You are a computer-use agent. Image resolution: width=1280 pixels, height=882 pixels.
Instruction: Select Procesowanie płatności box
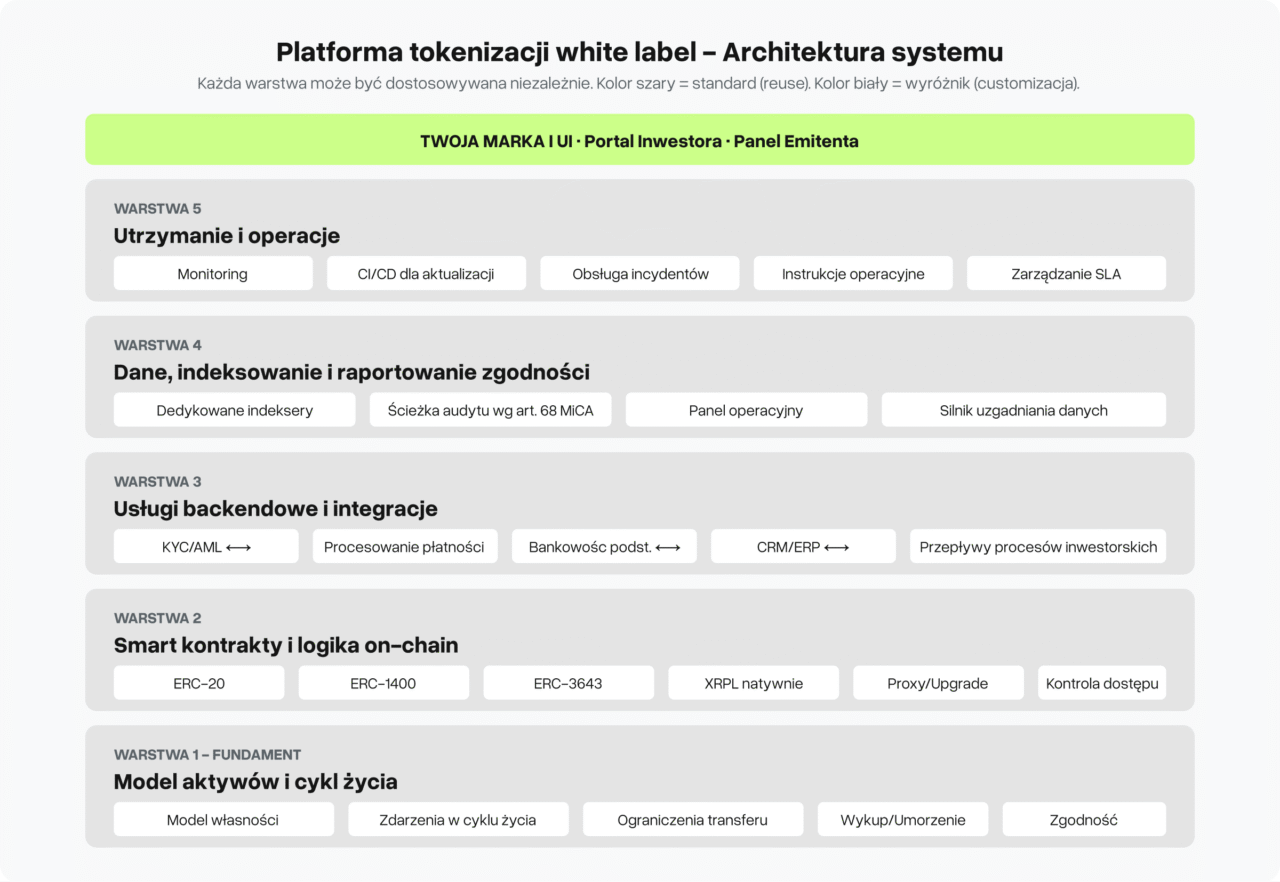pos(404,547)
